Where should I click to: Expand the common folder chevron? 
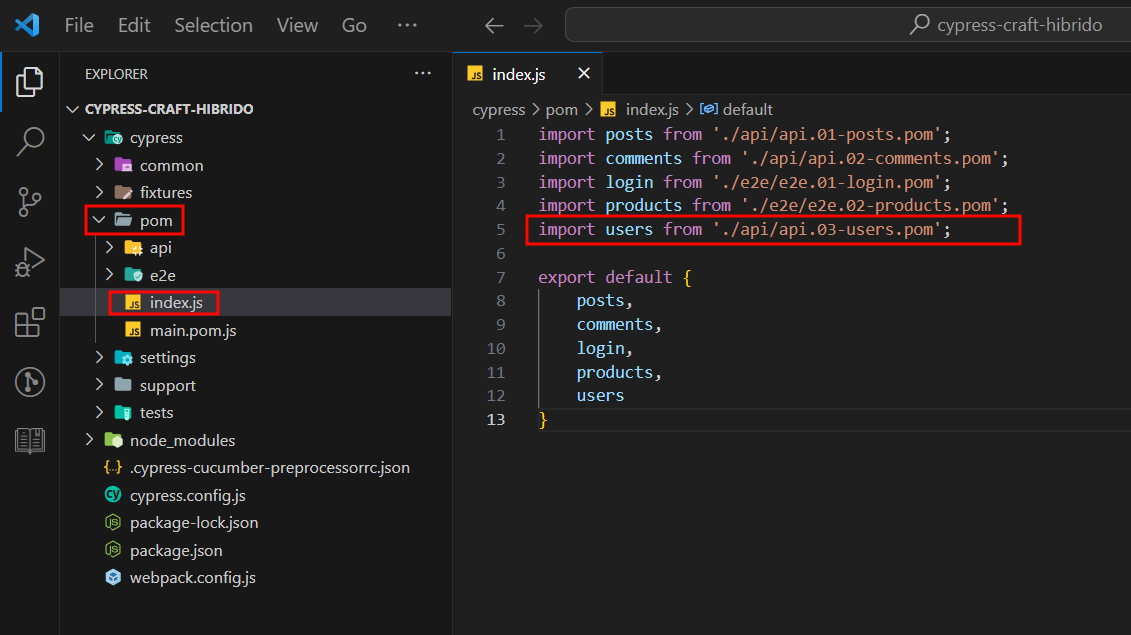pos(100,165)
